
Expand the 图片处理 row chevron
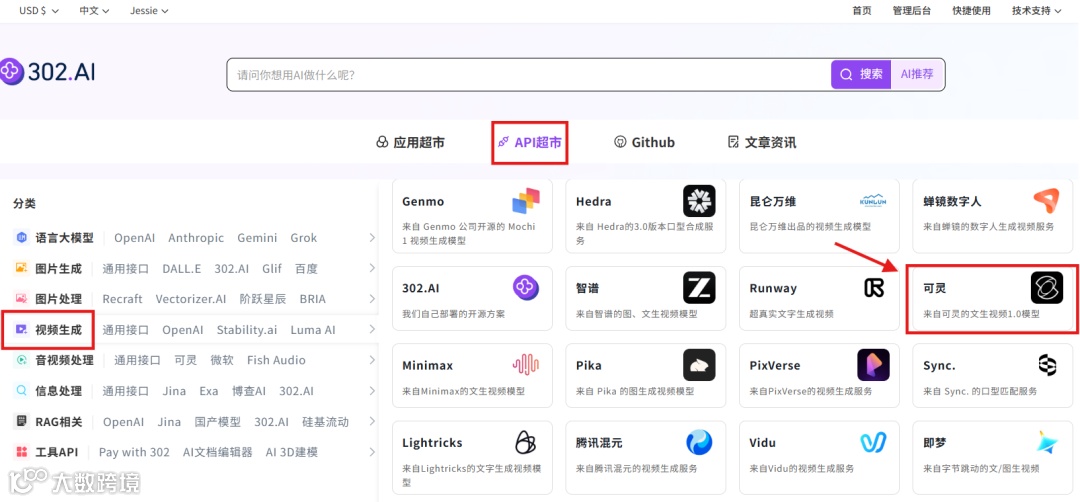pyautogui.click(x=372, y=299)
